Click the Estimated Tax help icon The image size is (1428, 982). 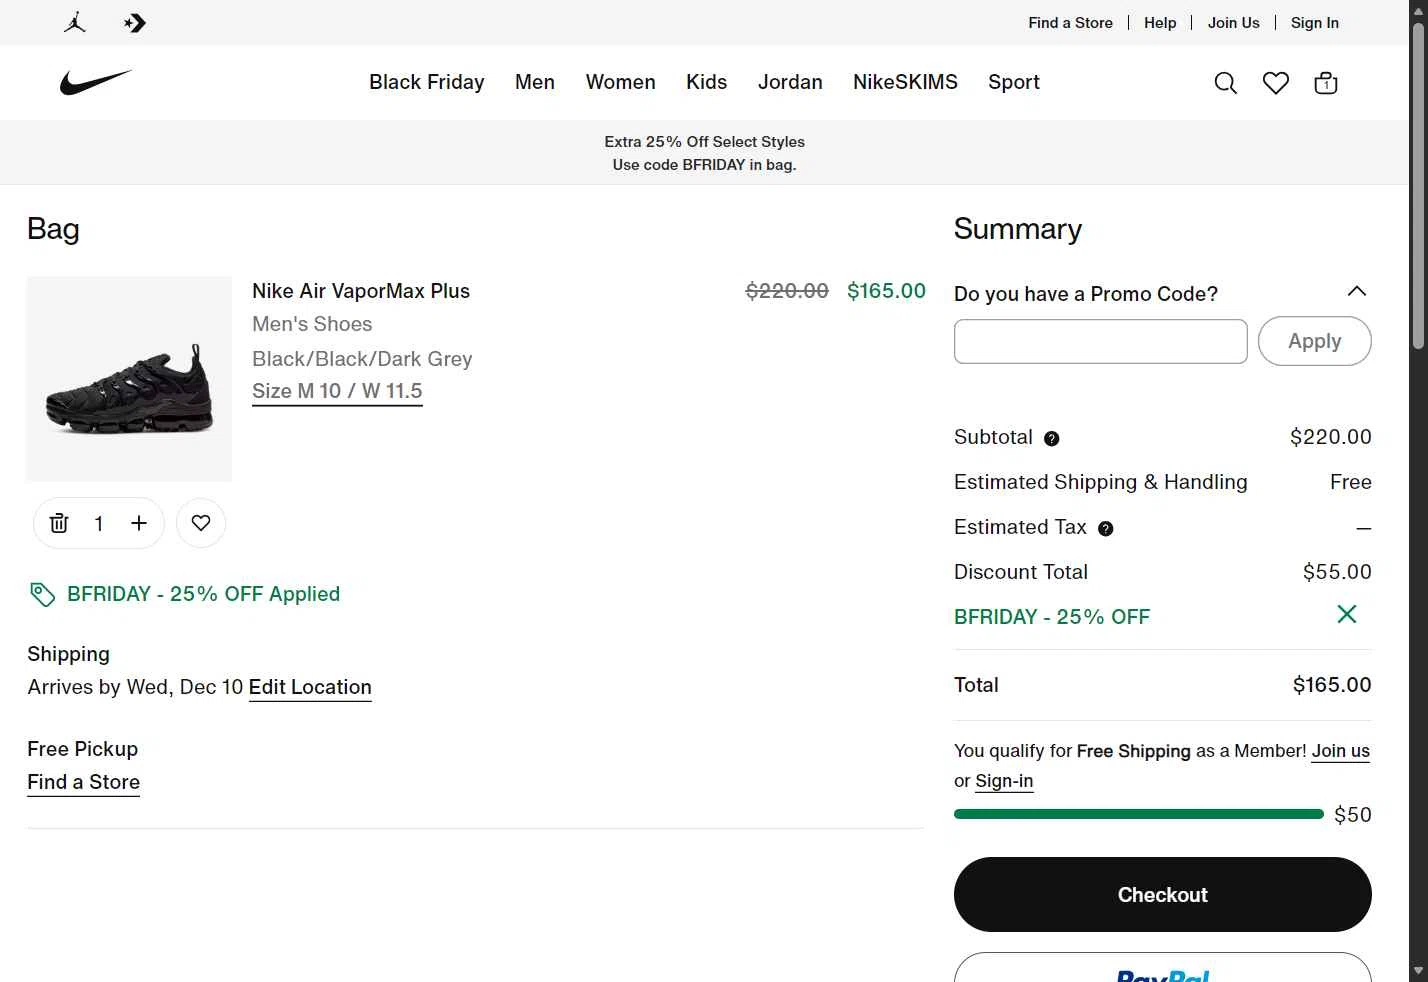click(x=1106, y=528)
